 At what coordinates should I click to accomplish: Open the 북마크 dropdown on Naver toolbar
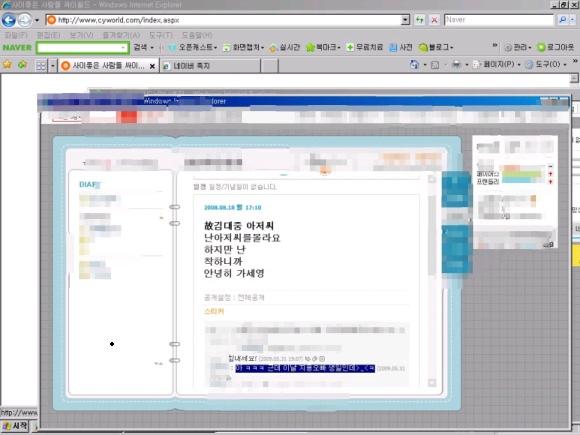point(323,47)
